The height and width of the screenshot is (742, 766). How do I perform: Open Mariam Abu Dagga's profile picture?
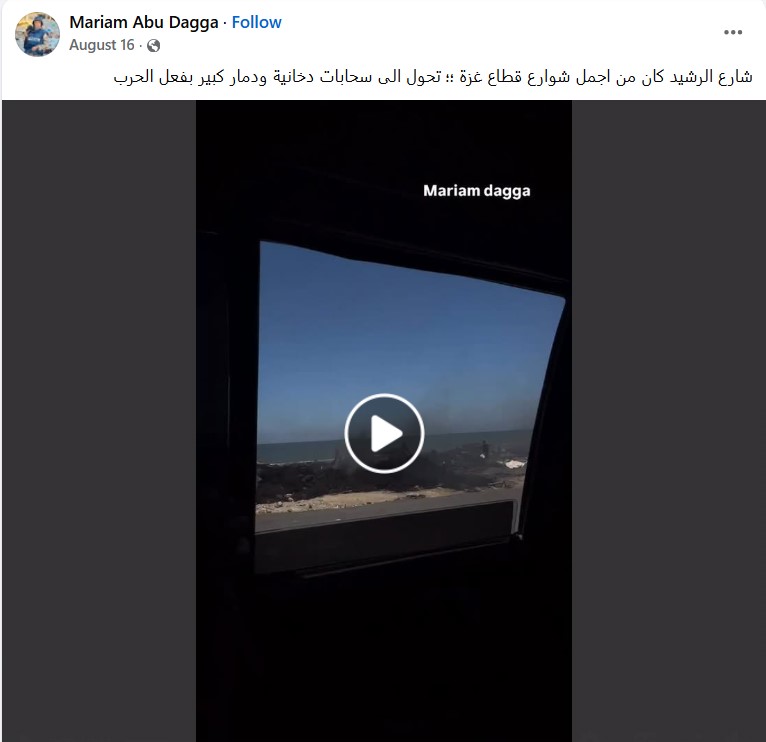click(x=37, y=34)
